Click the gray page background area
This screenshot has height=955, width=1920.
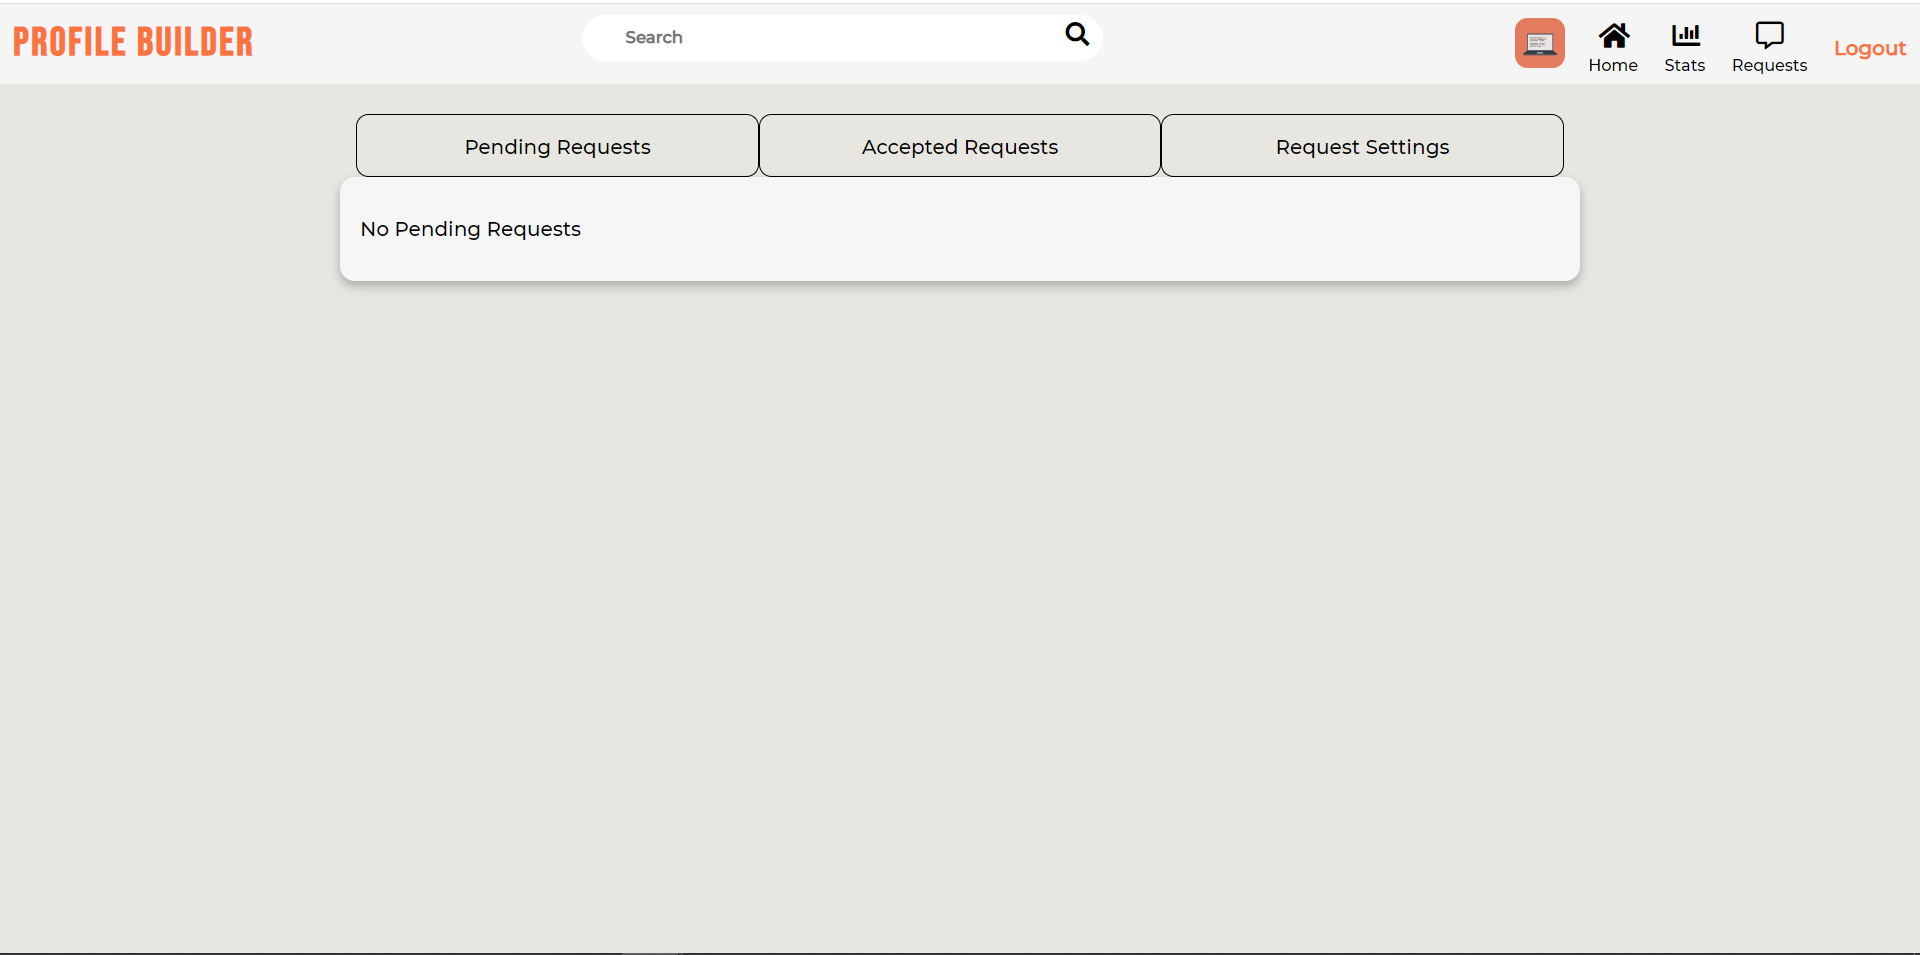(x=960, y=600)
